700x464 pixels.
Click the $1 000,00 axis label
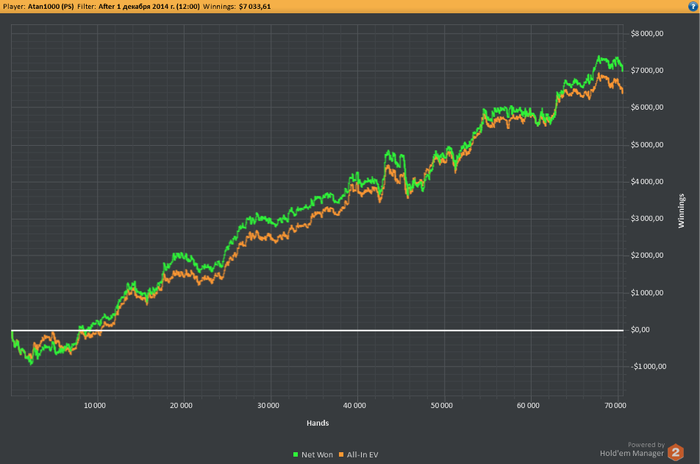(x=647, y=293)
